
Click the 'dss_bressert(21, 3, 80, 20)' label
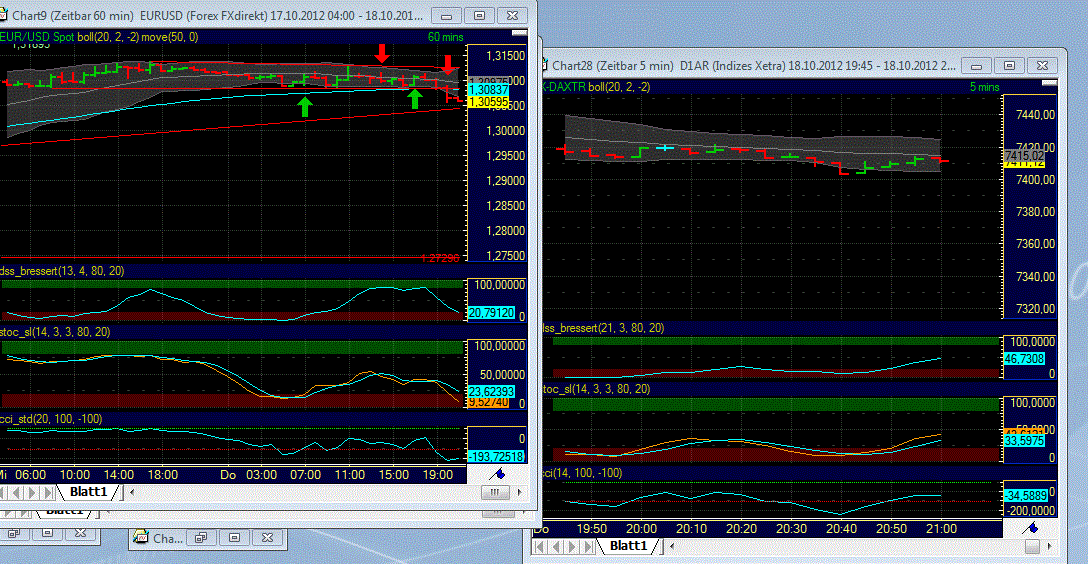click(603, 328)
